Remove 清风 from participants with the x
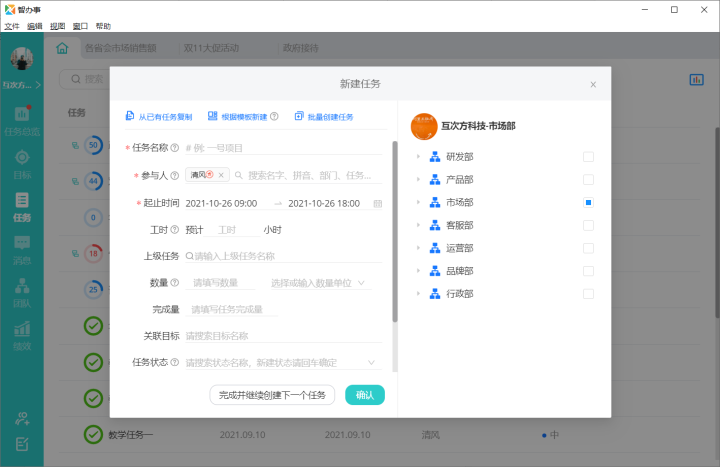Viewport: 720px width, 467px height. click(221, 175)
